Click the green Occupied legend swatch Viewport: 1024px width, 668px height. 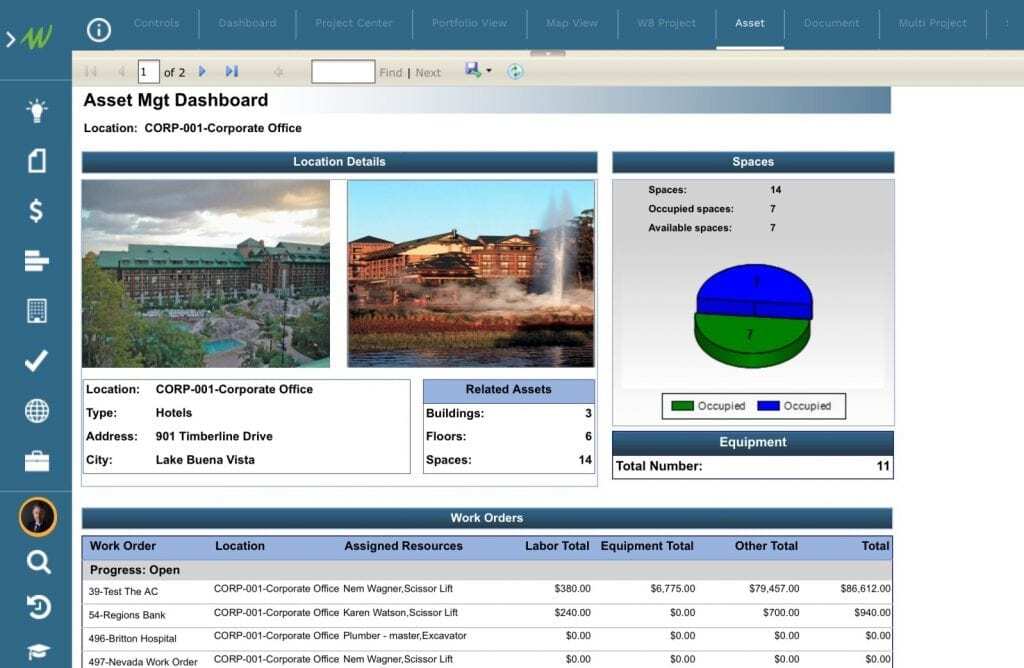click(682, 406)
